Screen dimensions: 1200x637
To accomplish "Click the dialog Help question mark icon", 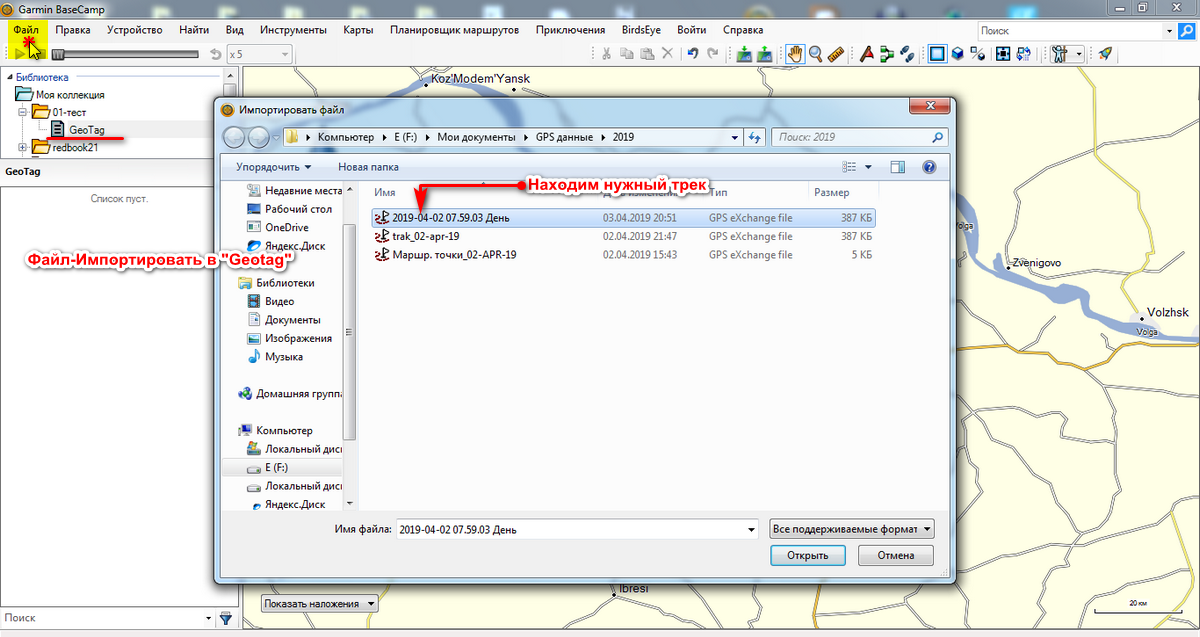I will click(928, 167).
